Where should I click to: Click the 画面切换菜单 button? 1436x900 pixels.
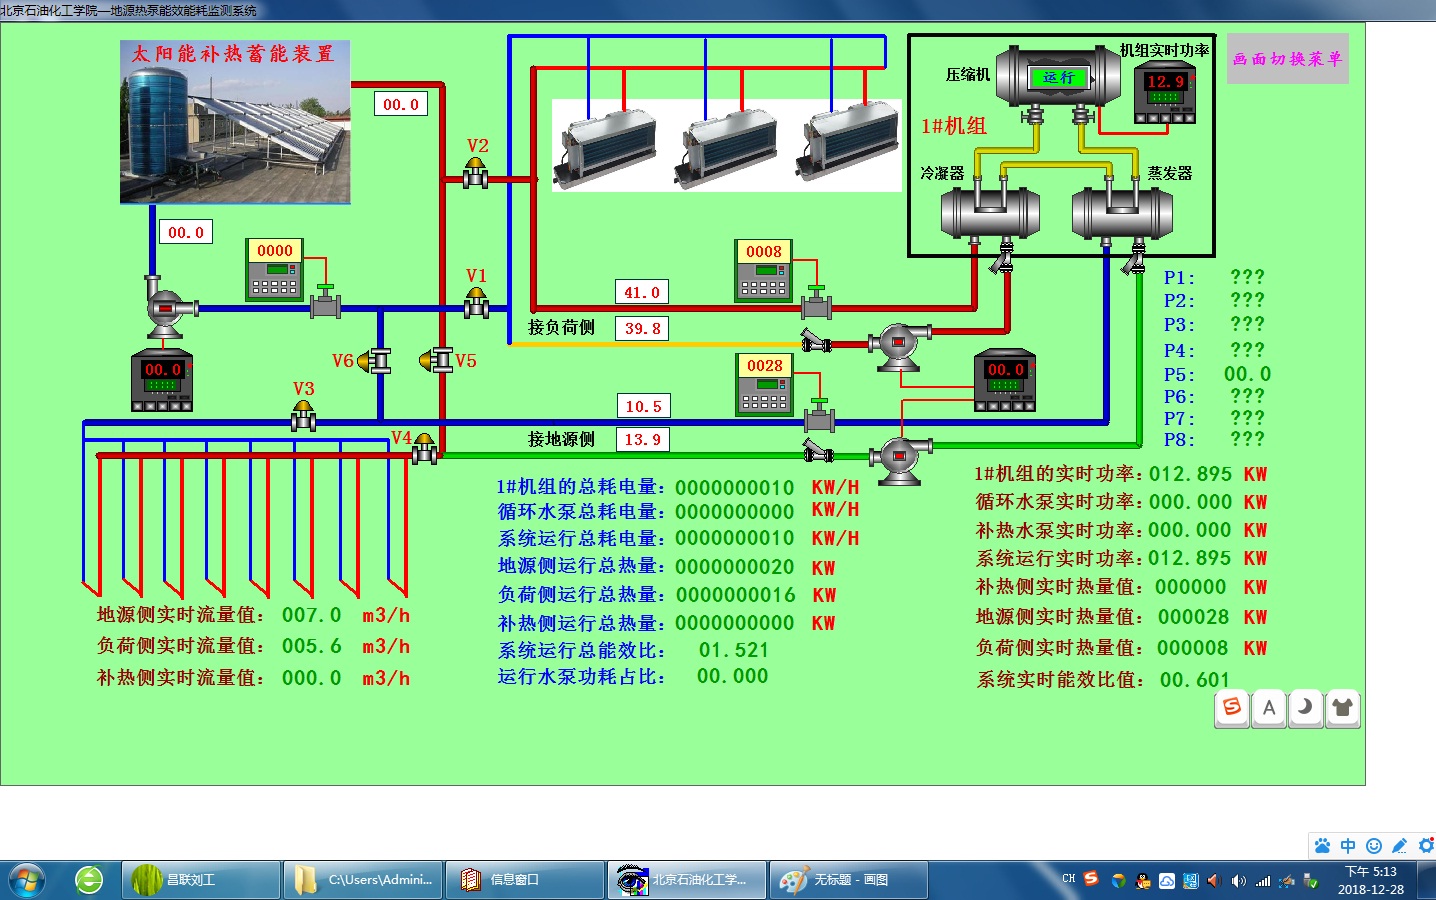tap(1287, 59)
